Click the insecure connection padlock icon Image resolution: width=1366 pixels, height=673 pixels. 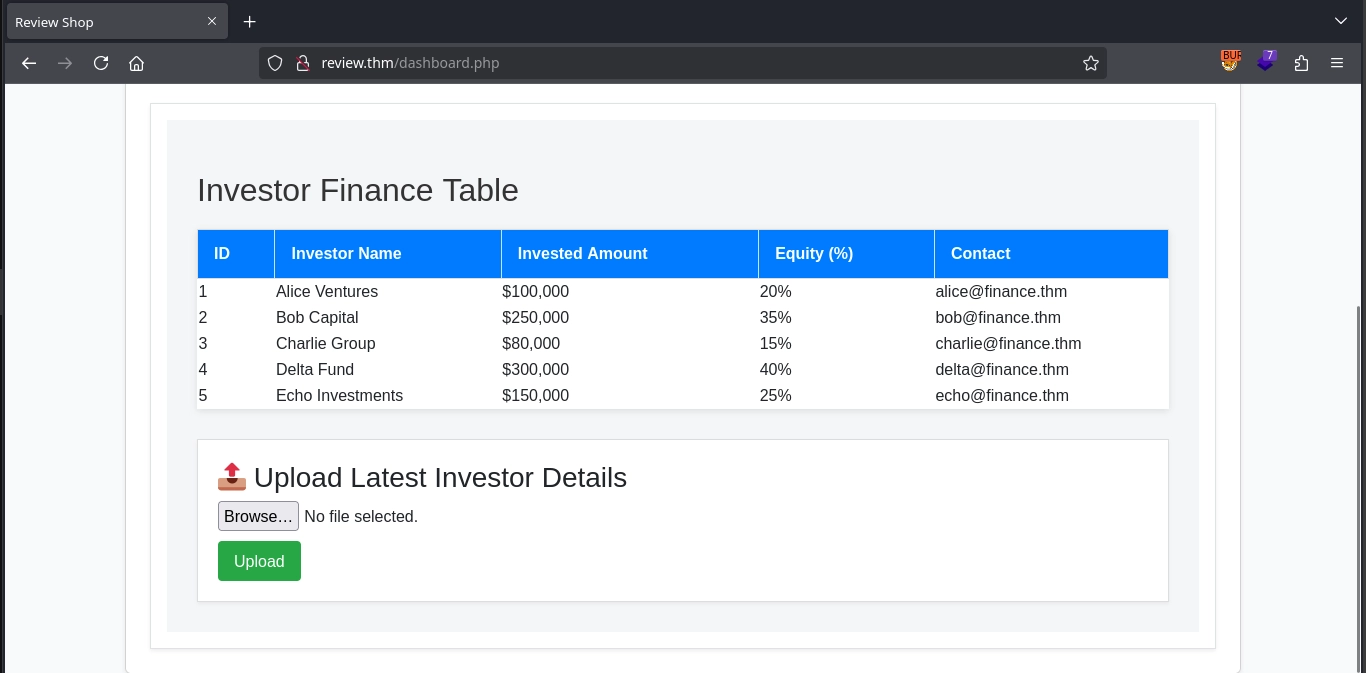pos(301,63)
